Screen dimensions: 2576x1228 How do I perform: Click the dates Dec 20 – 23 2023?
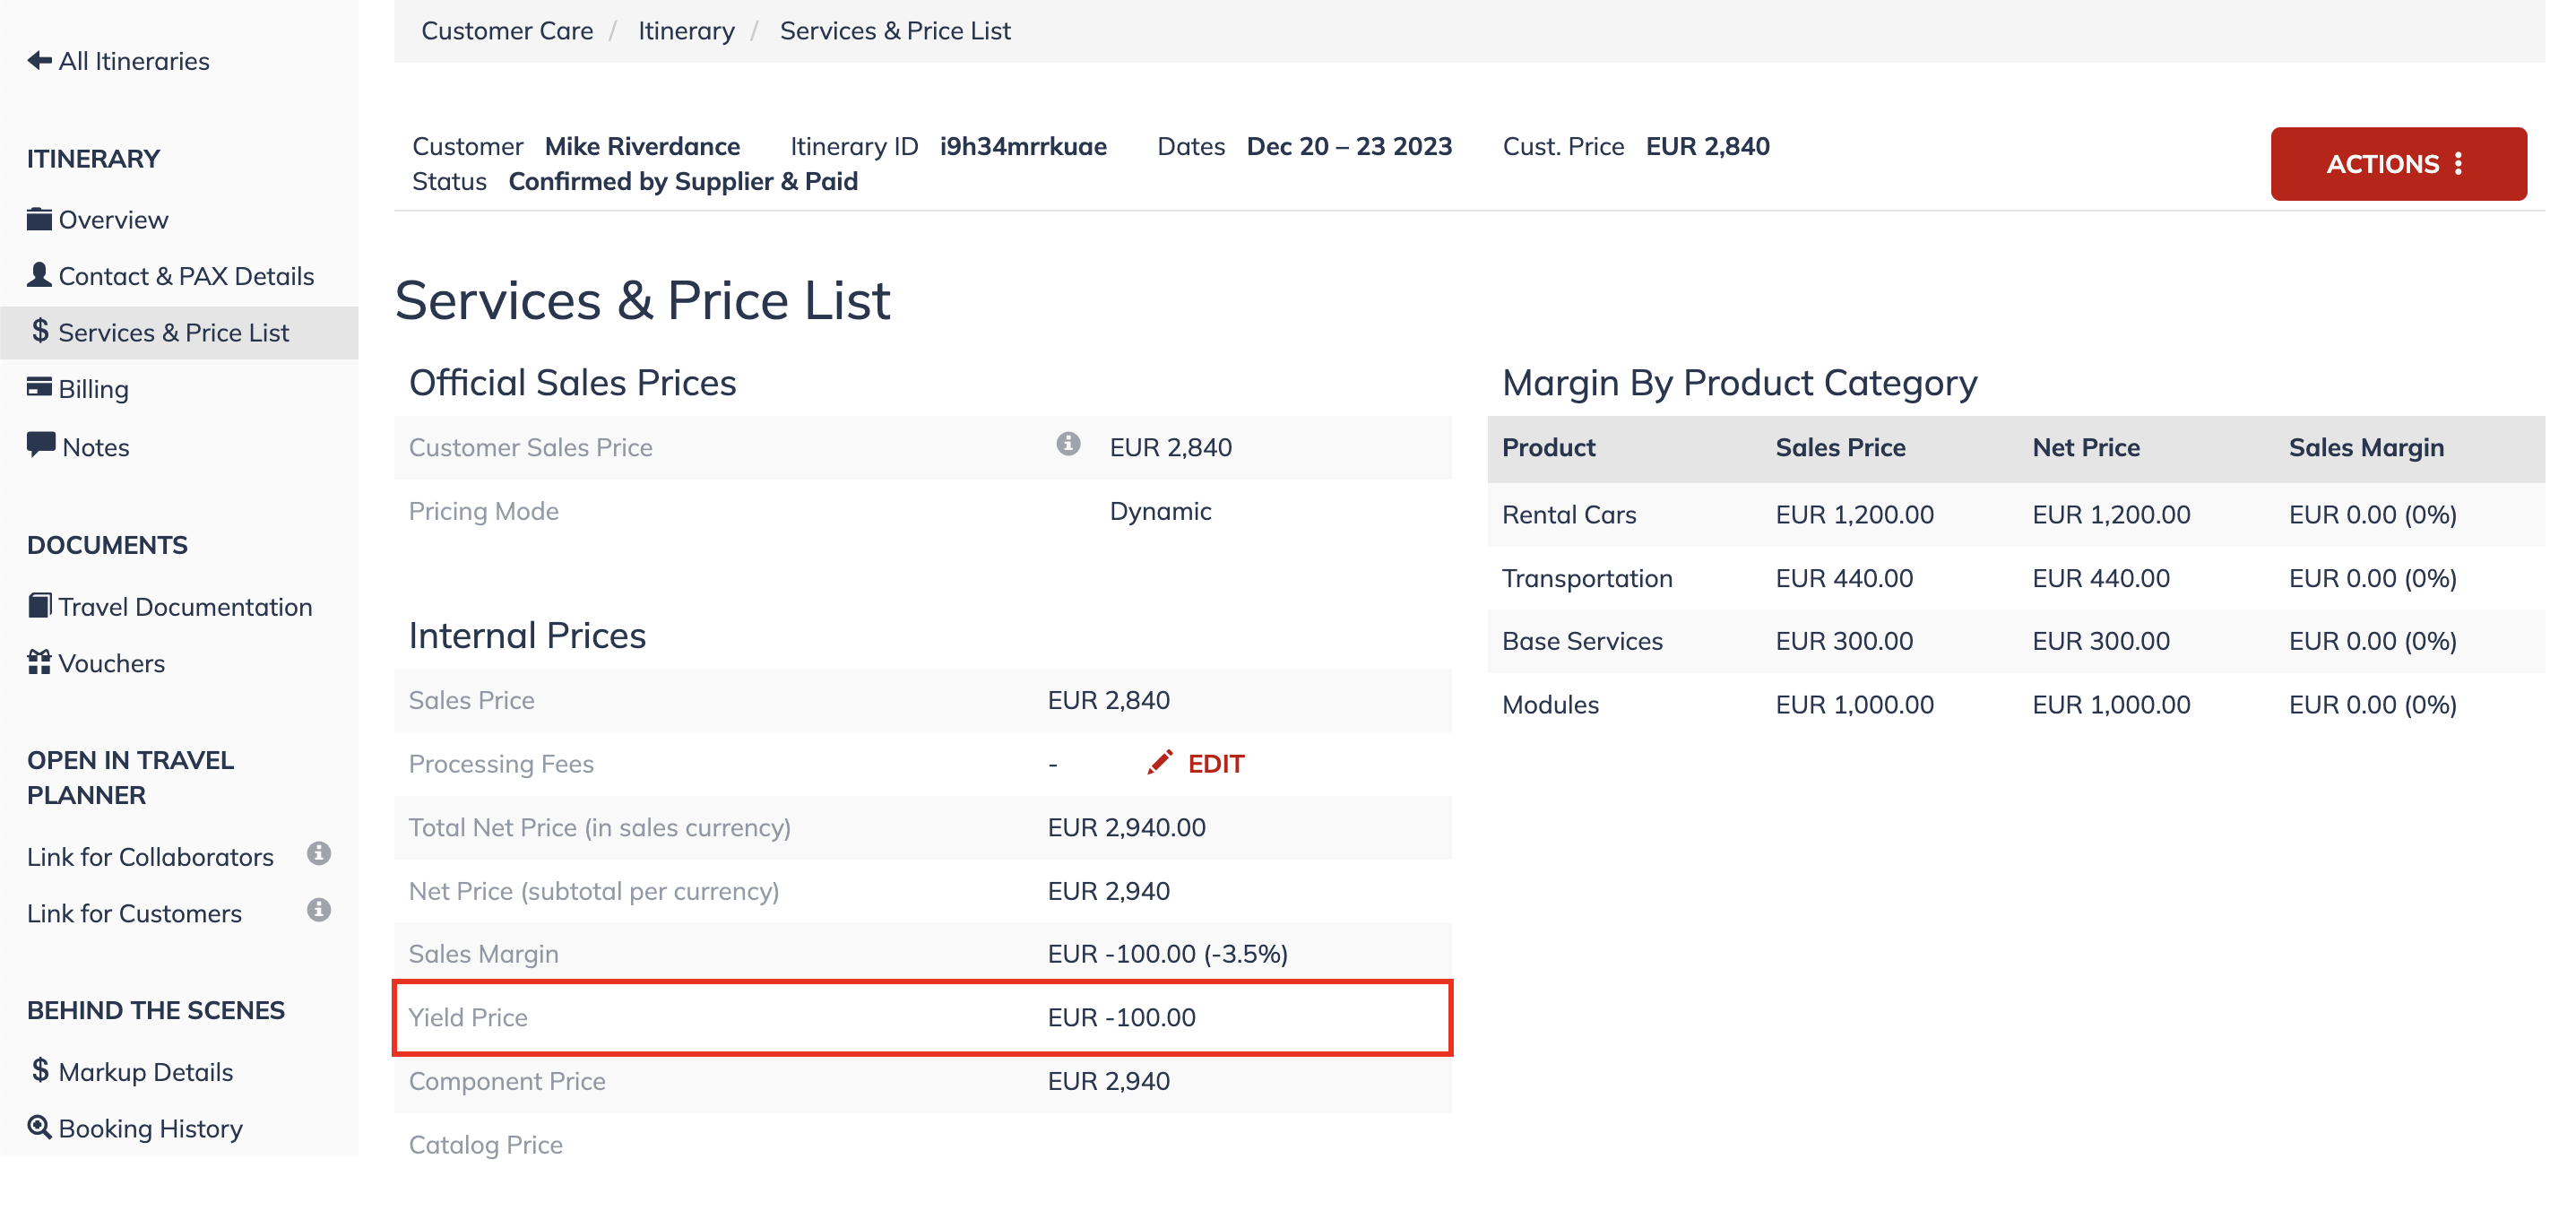pos(1349,146)
